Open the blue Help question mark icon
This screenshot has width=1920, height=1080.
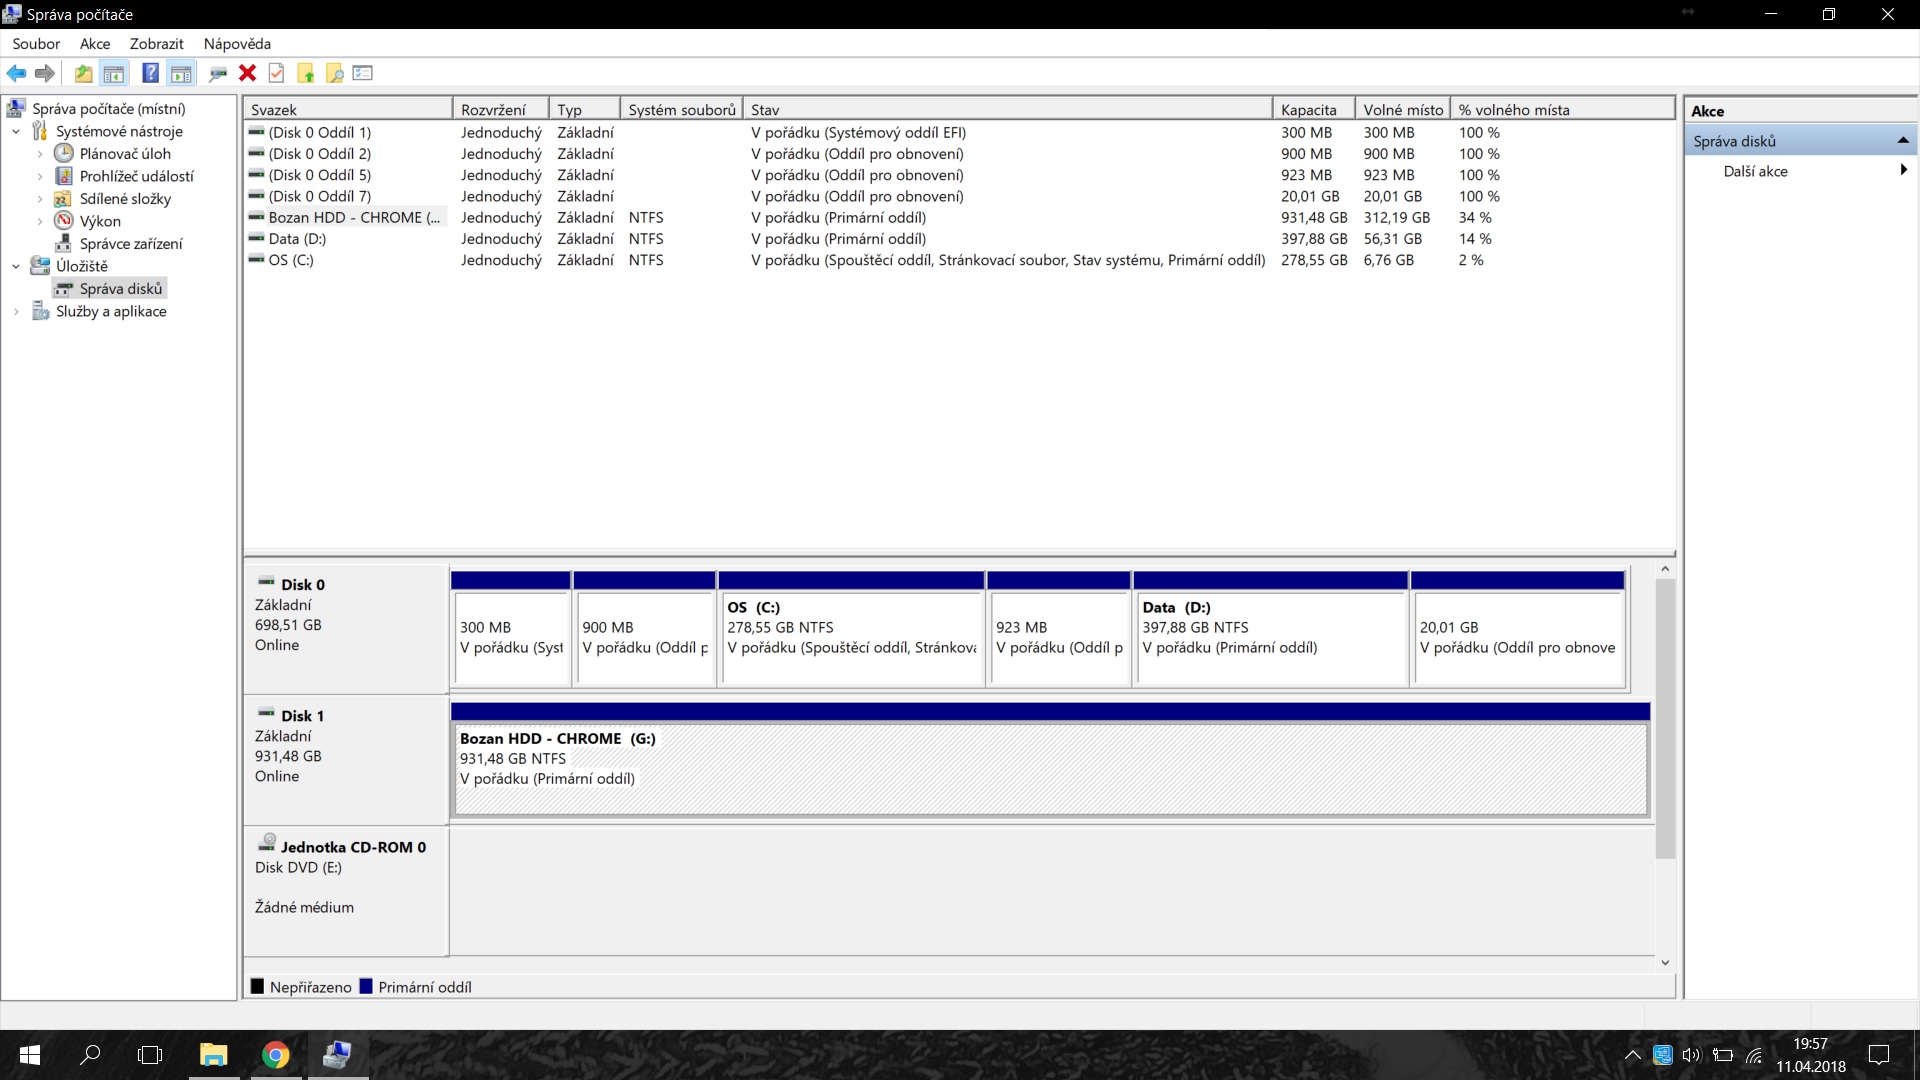(150, 73)
